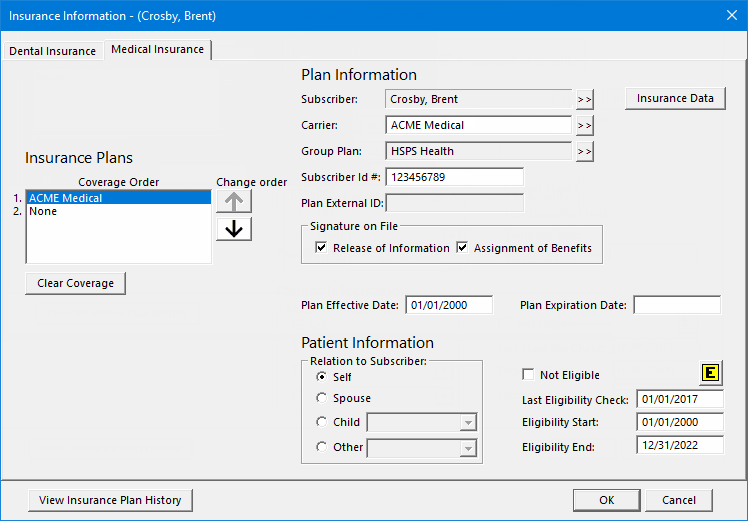
Task: Click the Carrier search >> button
Action: point(584,125)
